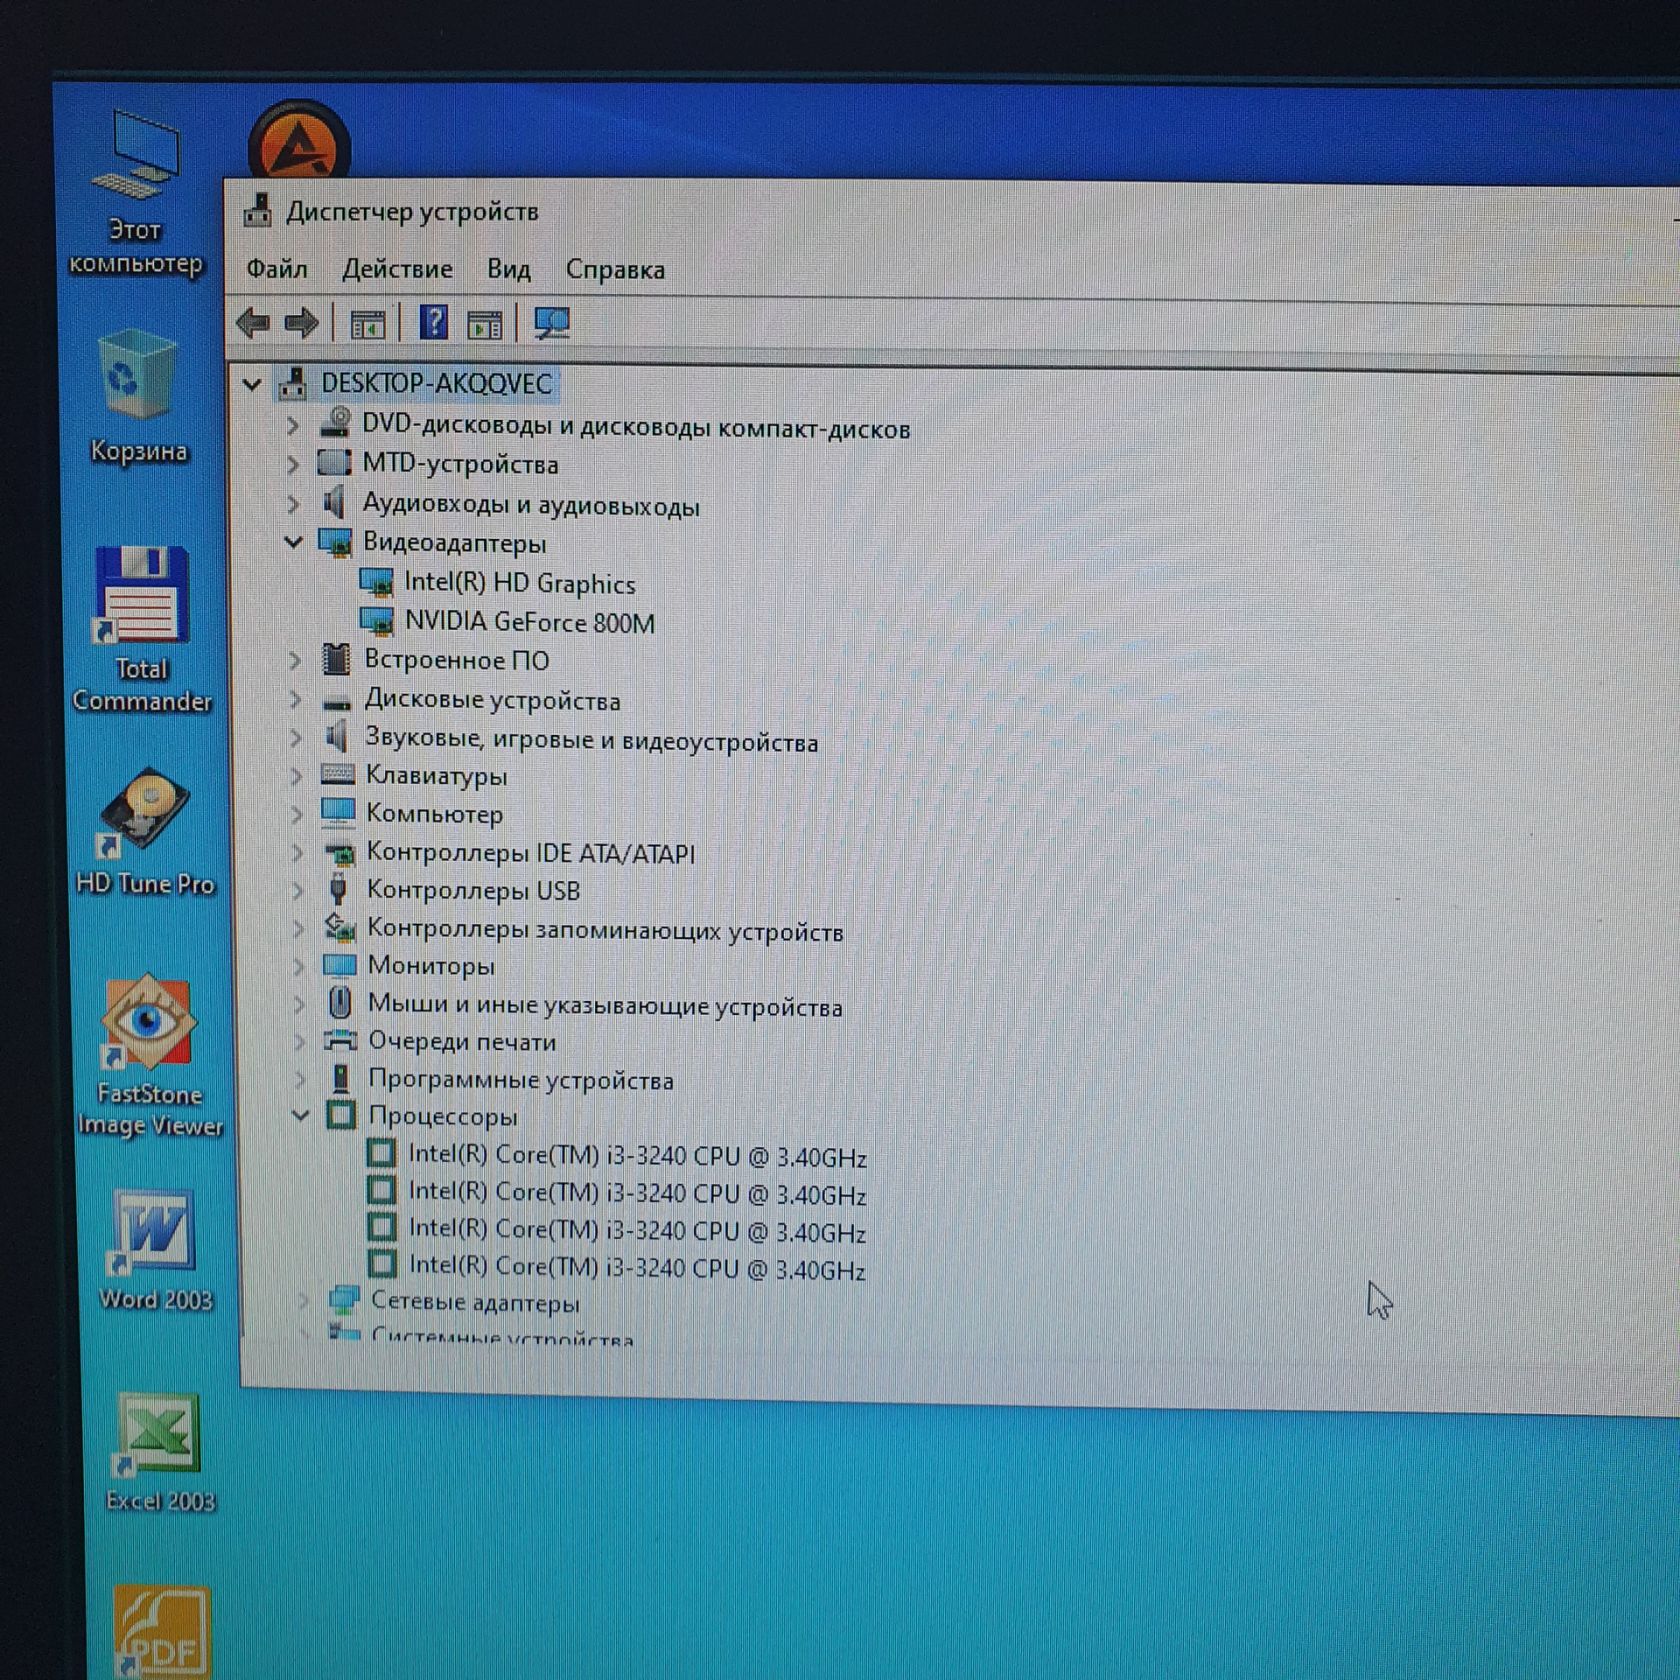This screenshot has height=1680, width=1680.
Task: Select Word 2003 desktop shortcut
Action: click(155, 1250)
